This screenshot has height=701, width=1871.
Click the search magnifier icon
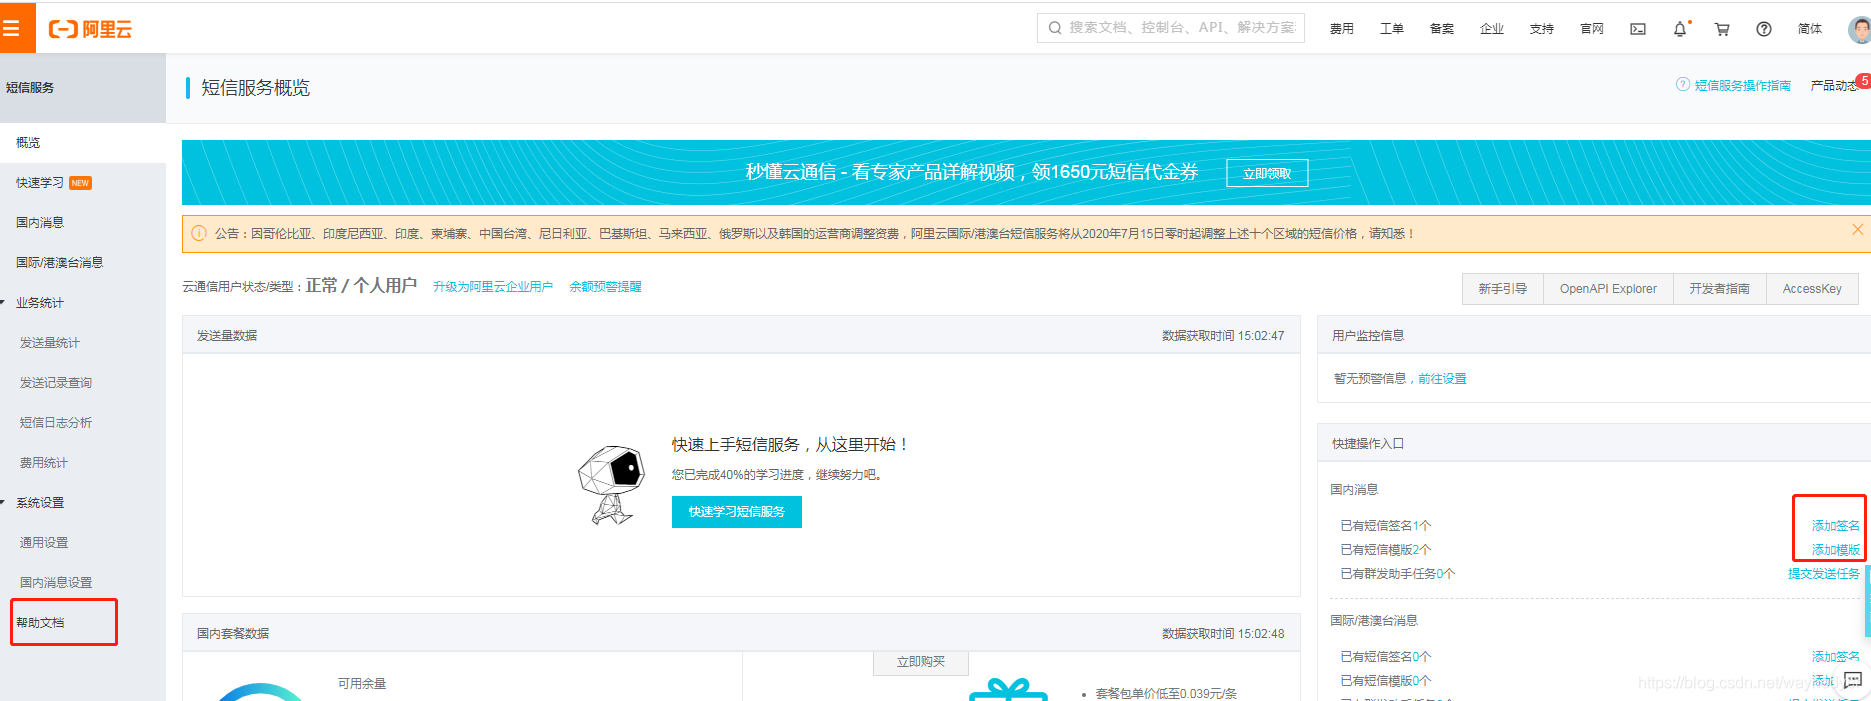click(1054, 28)
